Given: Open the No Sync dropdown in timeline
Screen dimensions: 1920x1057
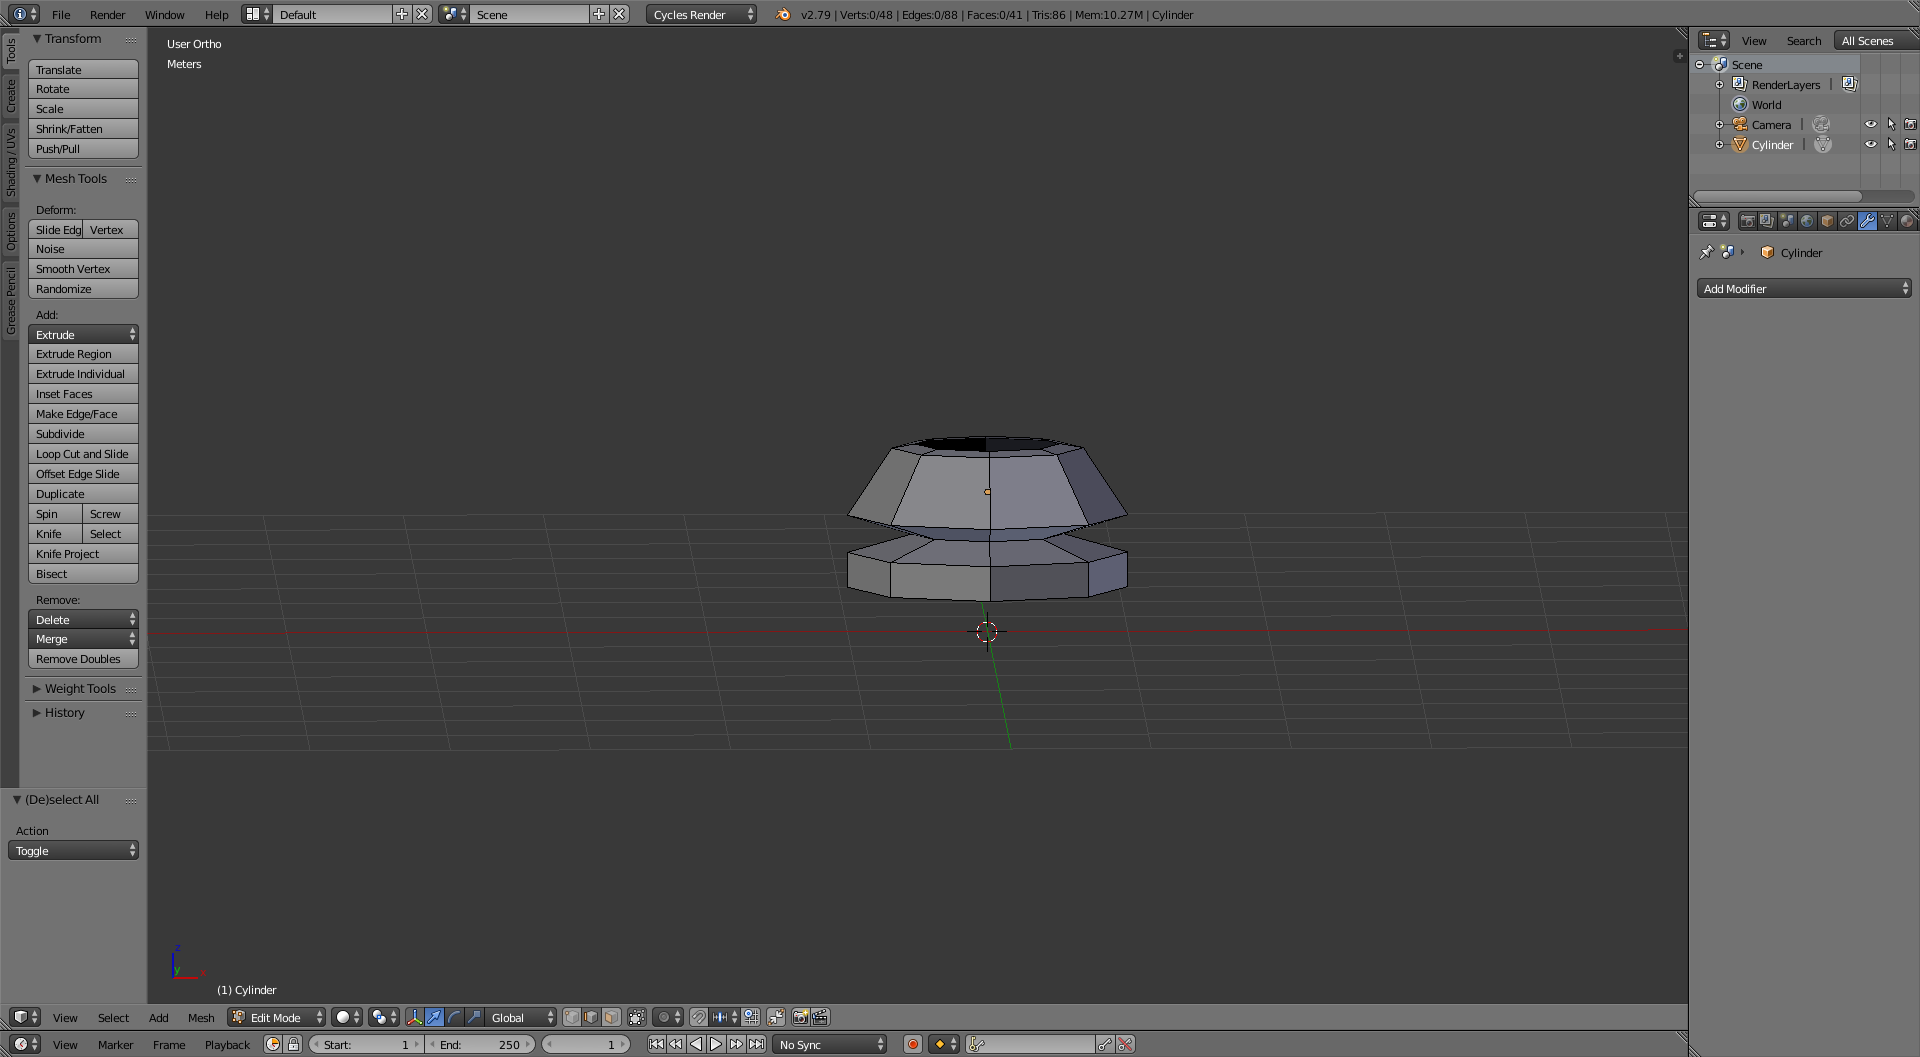Looking at the screenshot, I should coord(831,1044).
